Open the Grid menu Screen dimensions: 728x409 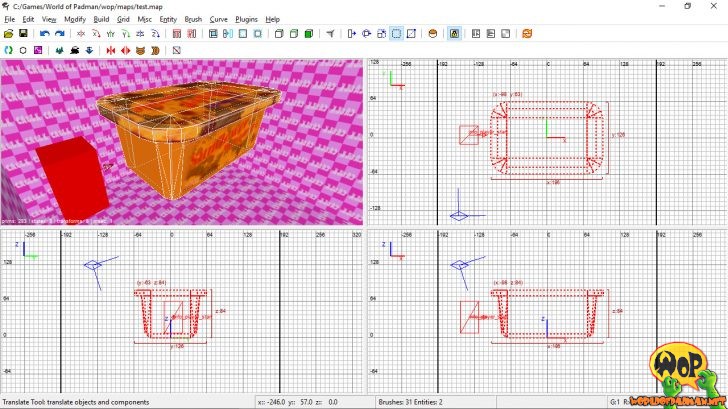click(x=123, y=19)
